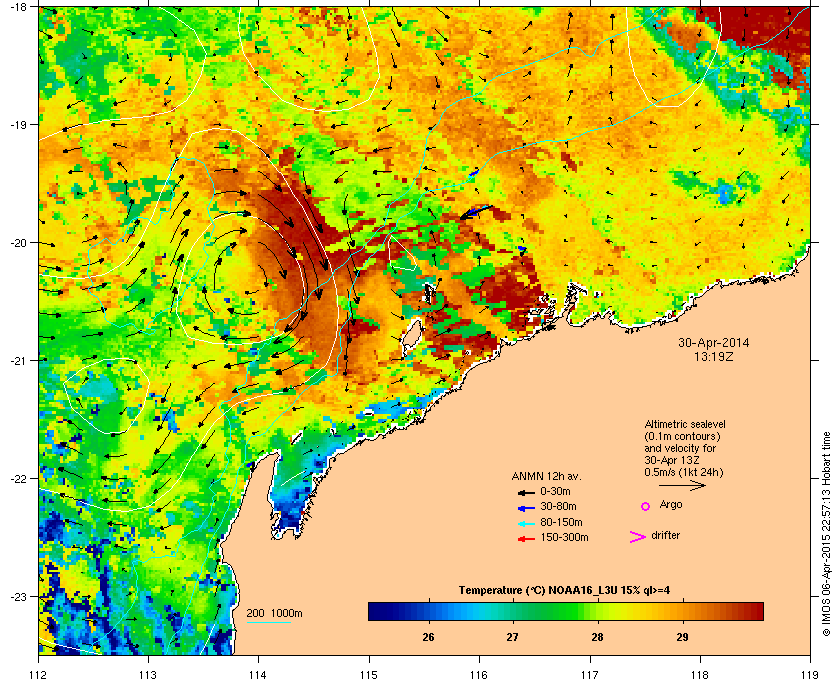Click the longitude 117 axis label
This screenshot has width=840, height=680.
(x=590, y=675)
